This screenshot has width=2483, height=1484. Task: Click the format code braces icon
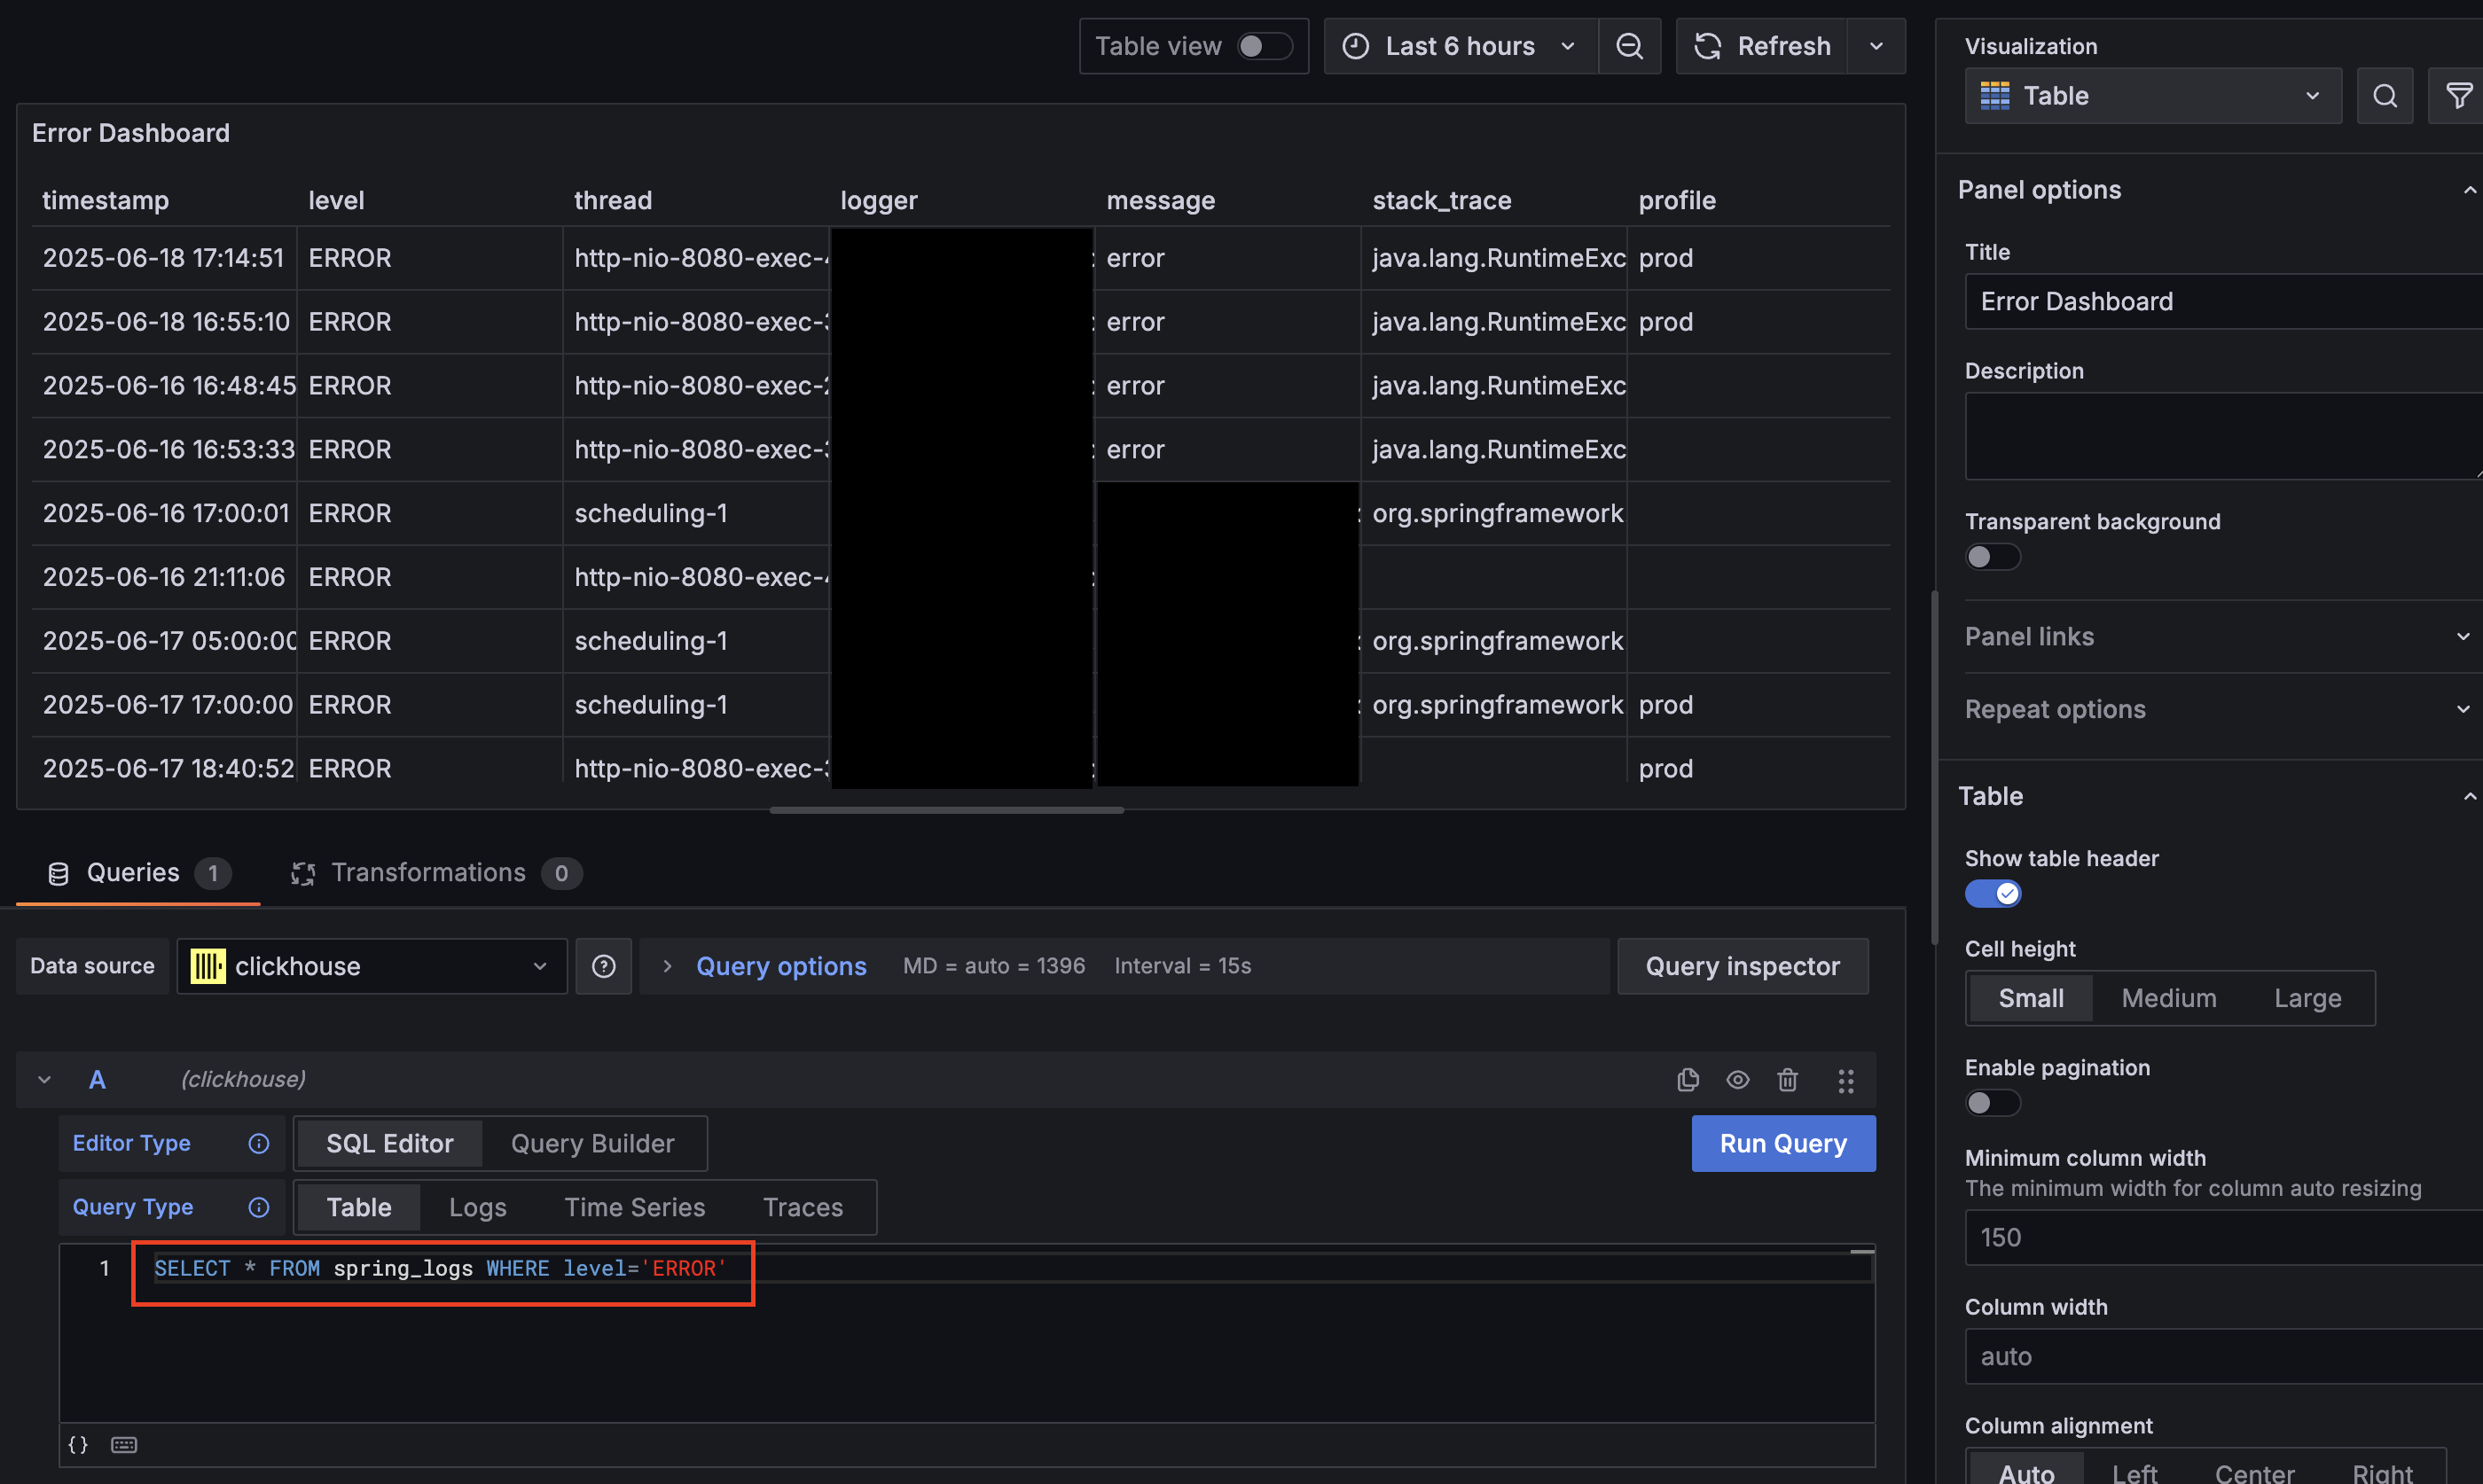(x=77, y=1445)
